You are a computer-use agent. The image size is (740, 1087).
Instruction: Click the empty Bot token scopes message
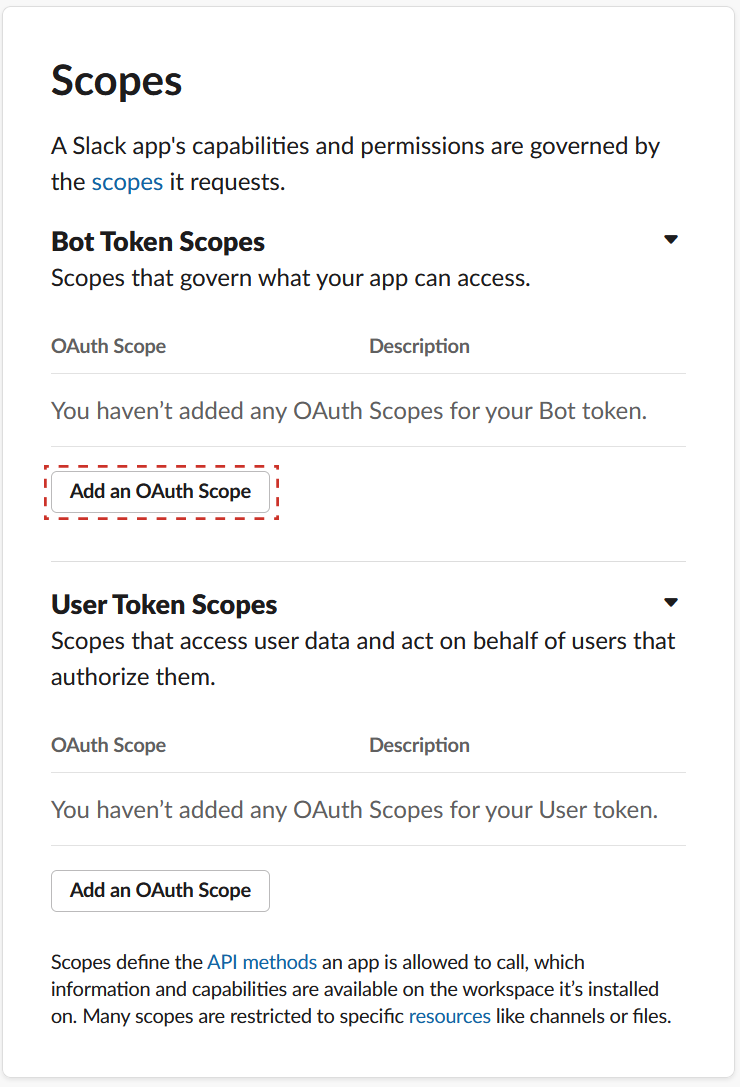click(349, 411)
